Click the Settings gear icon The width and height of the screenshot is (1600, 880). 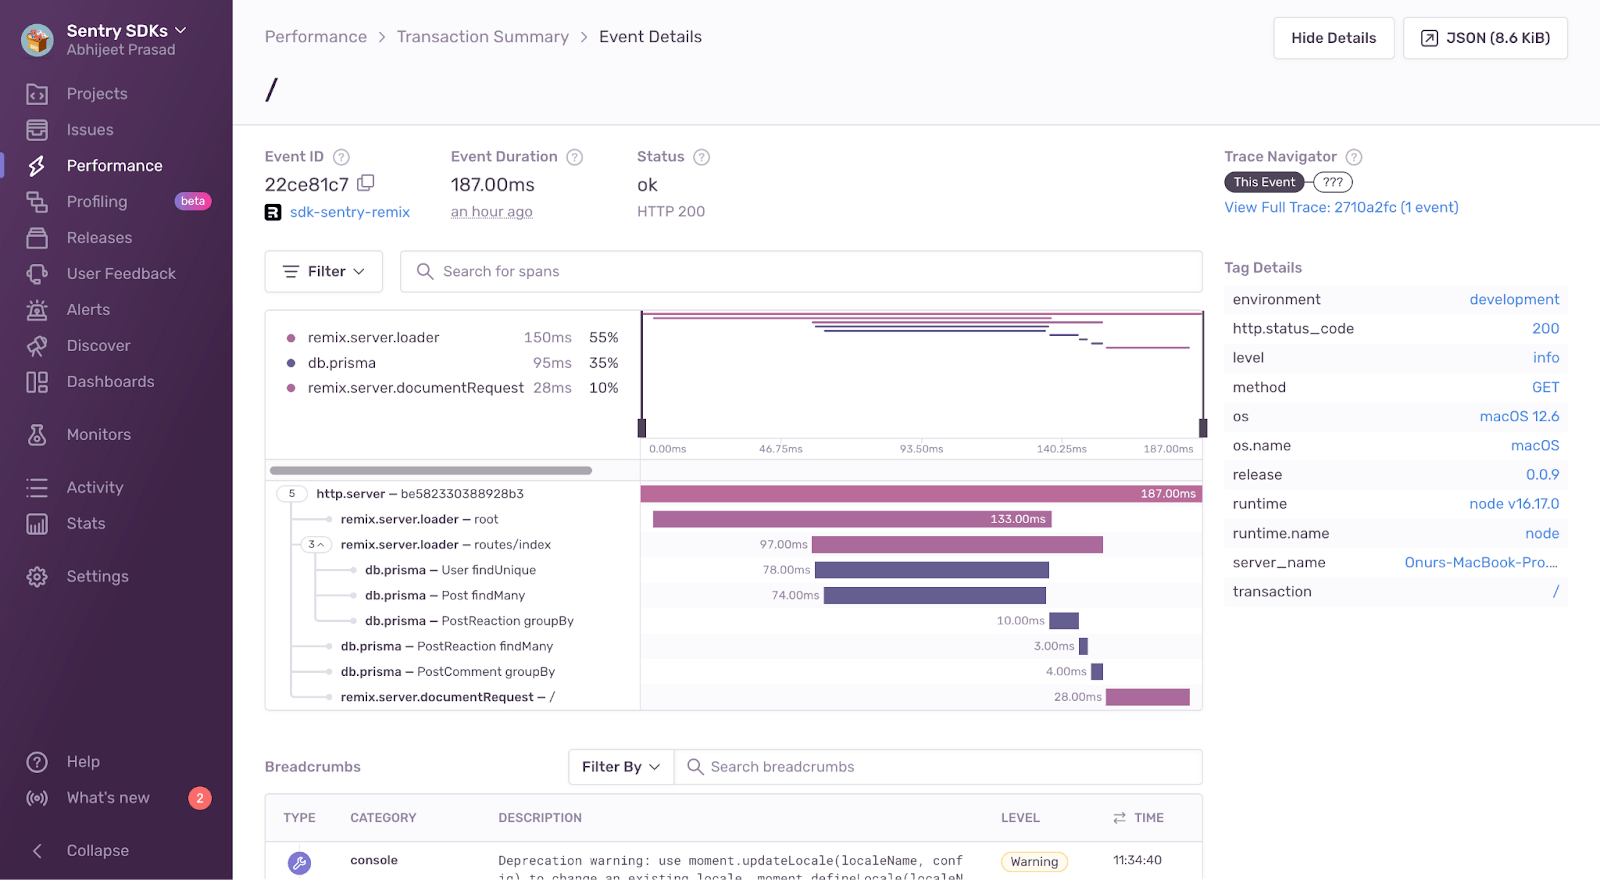coord(37,577)
